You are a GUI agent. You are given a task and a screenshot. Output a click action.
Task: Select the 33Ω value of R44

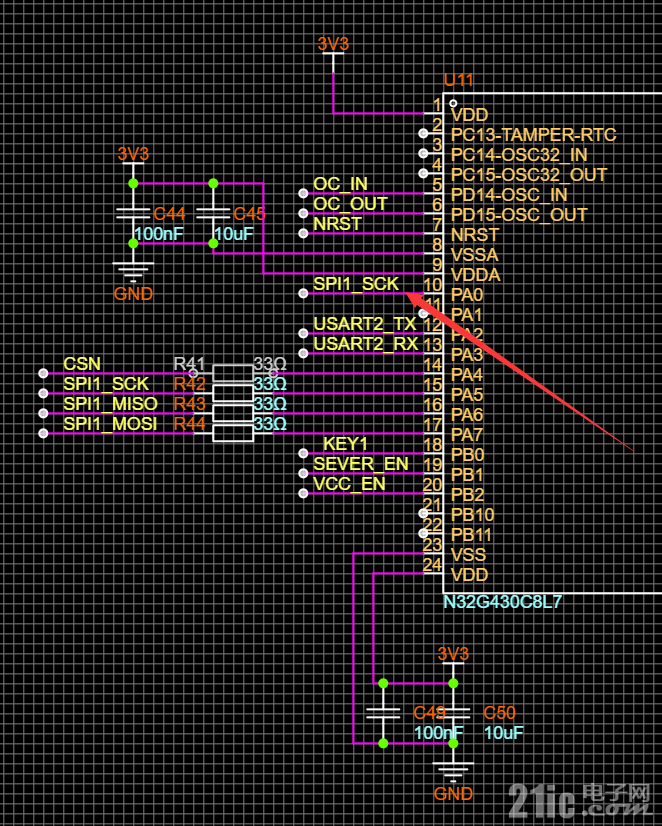(x=270, y=424)
